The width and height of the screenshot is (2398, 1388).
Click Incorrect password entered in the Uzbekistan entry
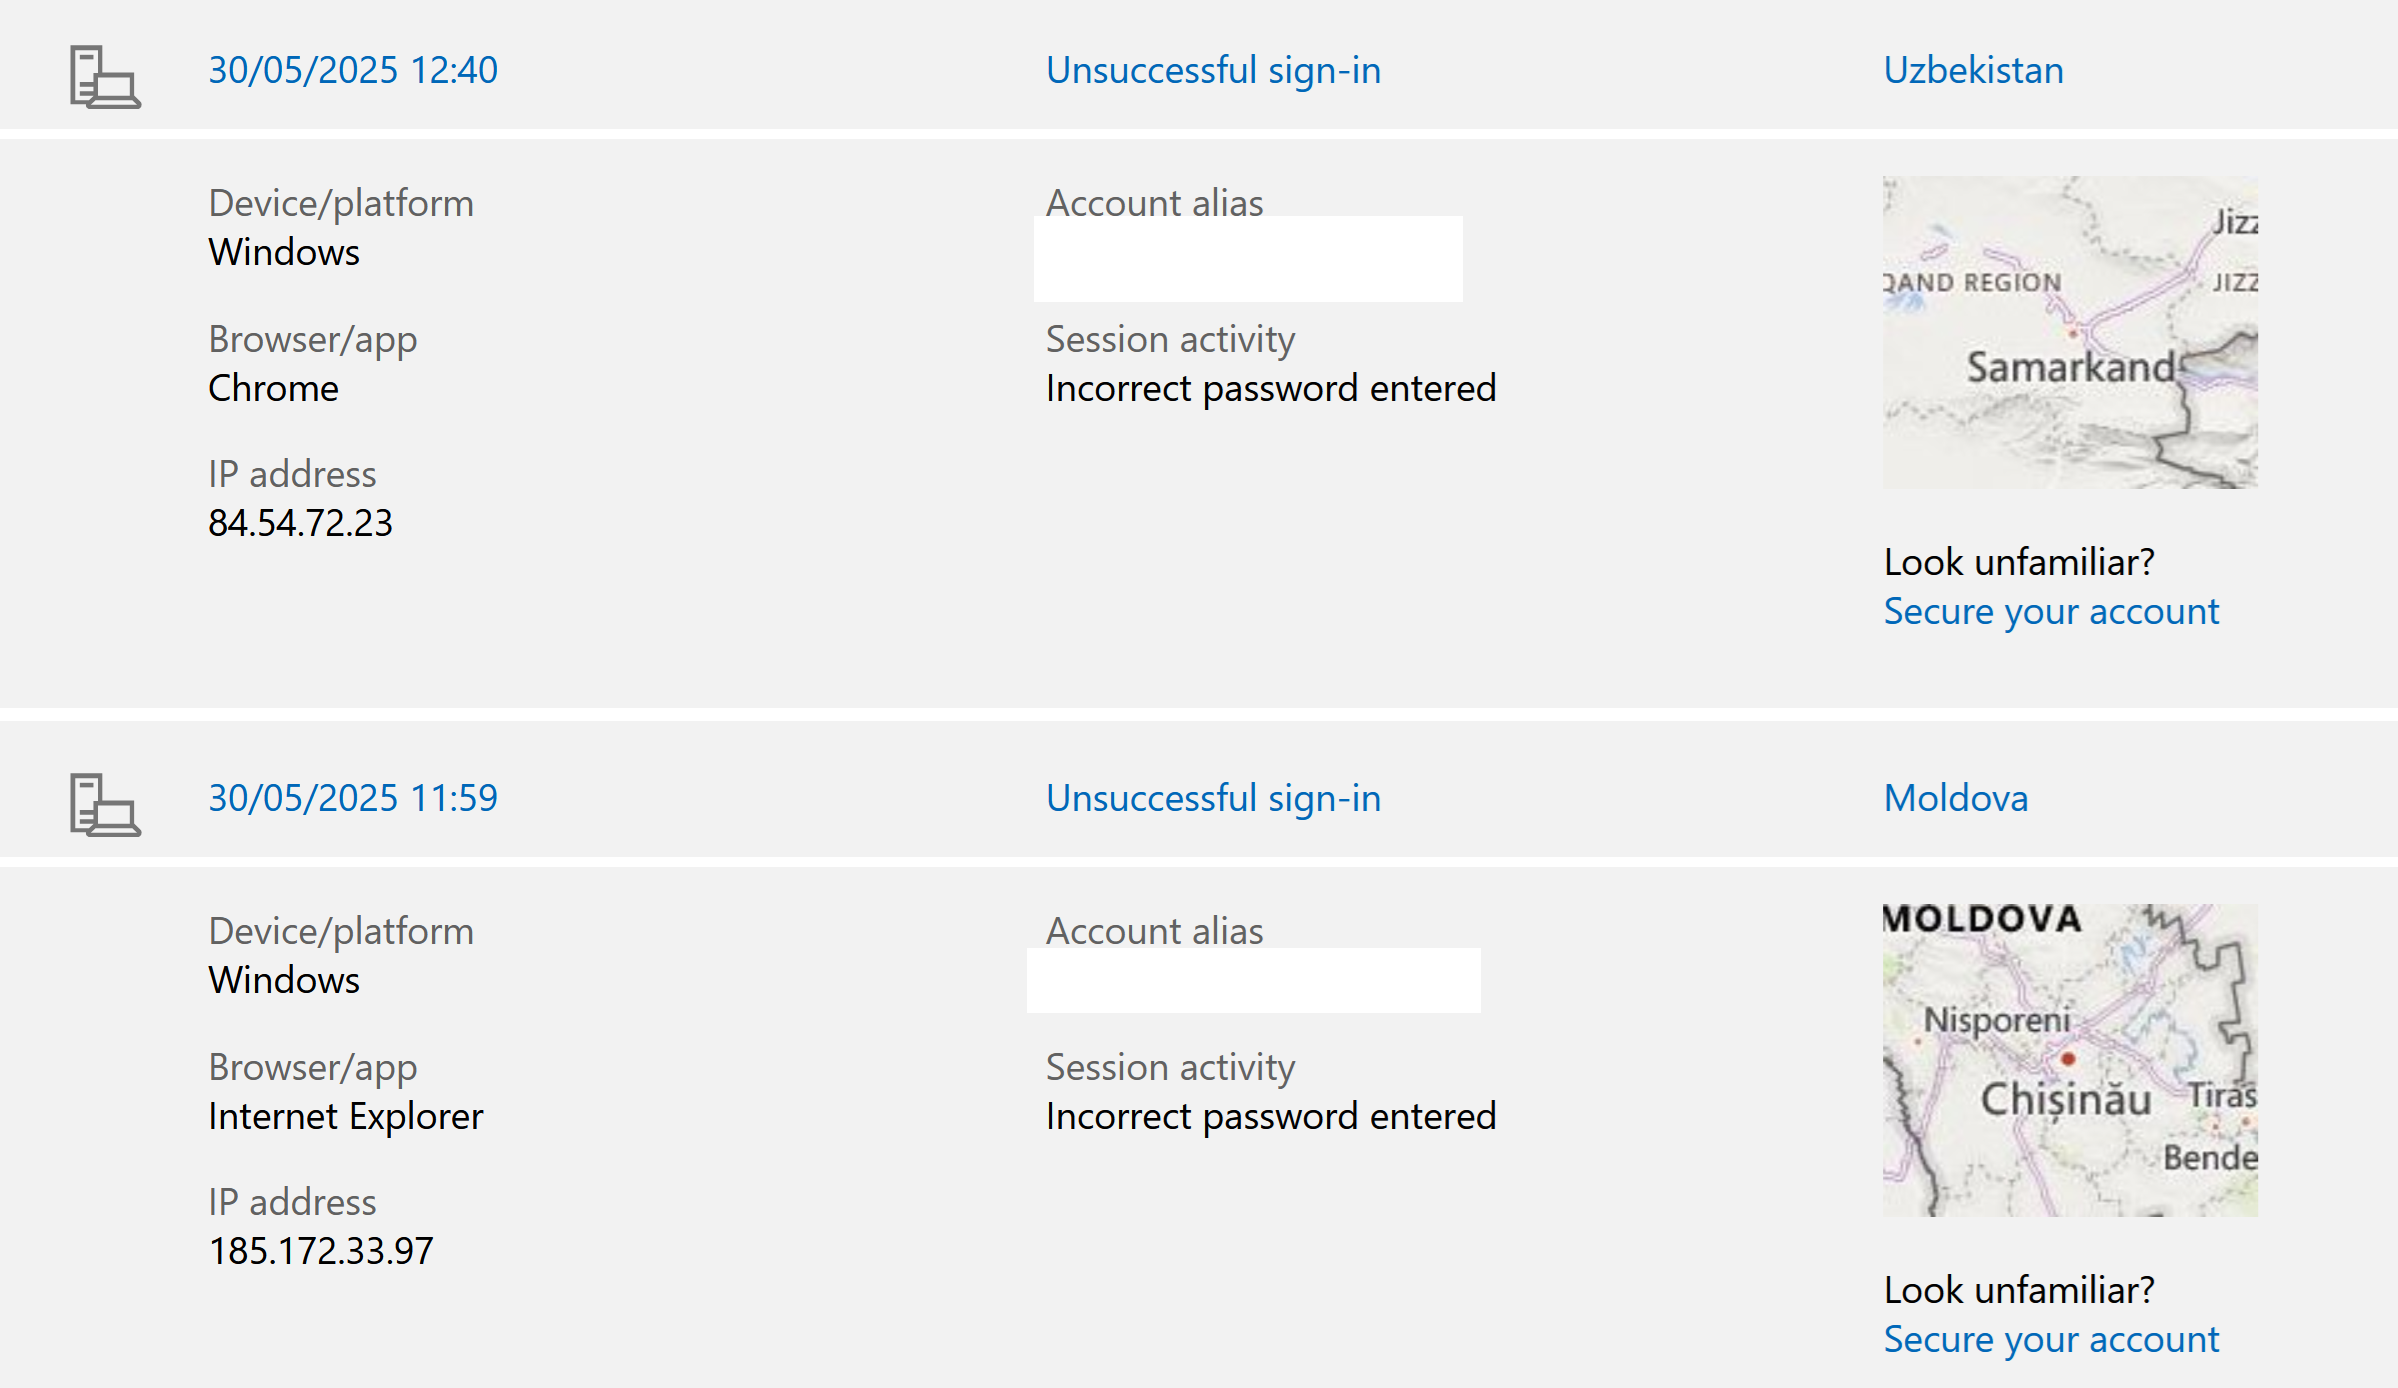pos(1271,388)
